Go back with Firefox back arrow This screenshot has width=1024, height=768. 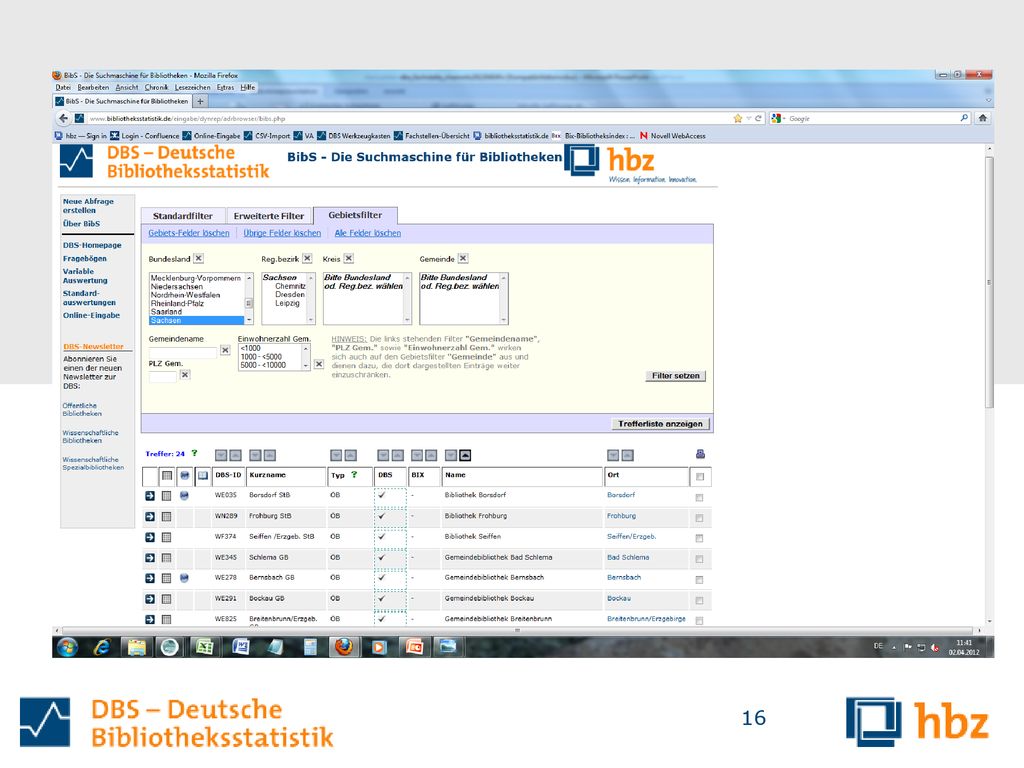tap(63, 118)
